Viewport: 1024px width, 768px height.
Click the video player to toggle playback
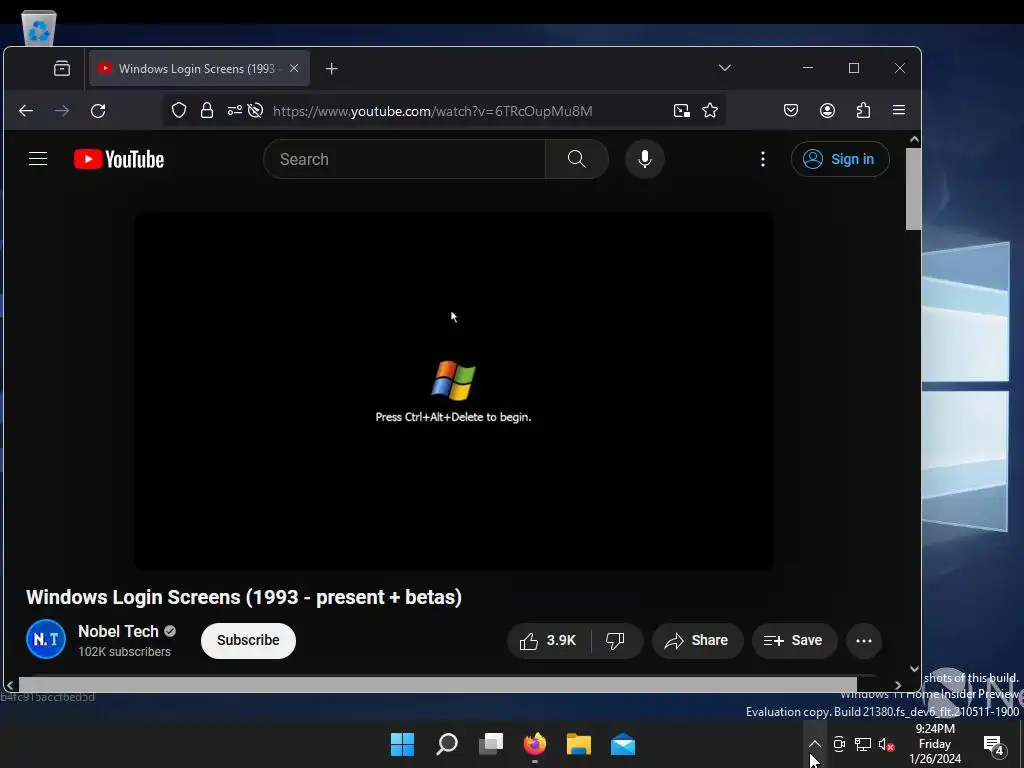(453, 391)
